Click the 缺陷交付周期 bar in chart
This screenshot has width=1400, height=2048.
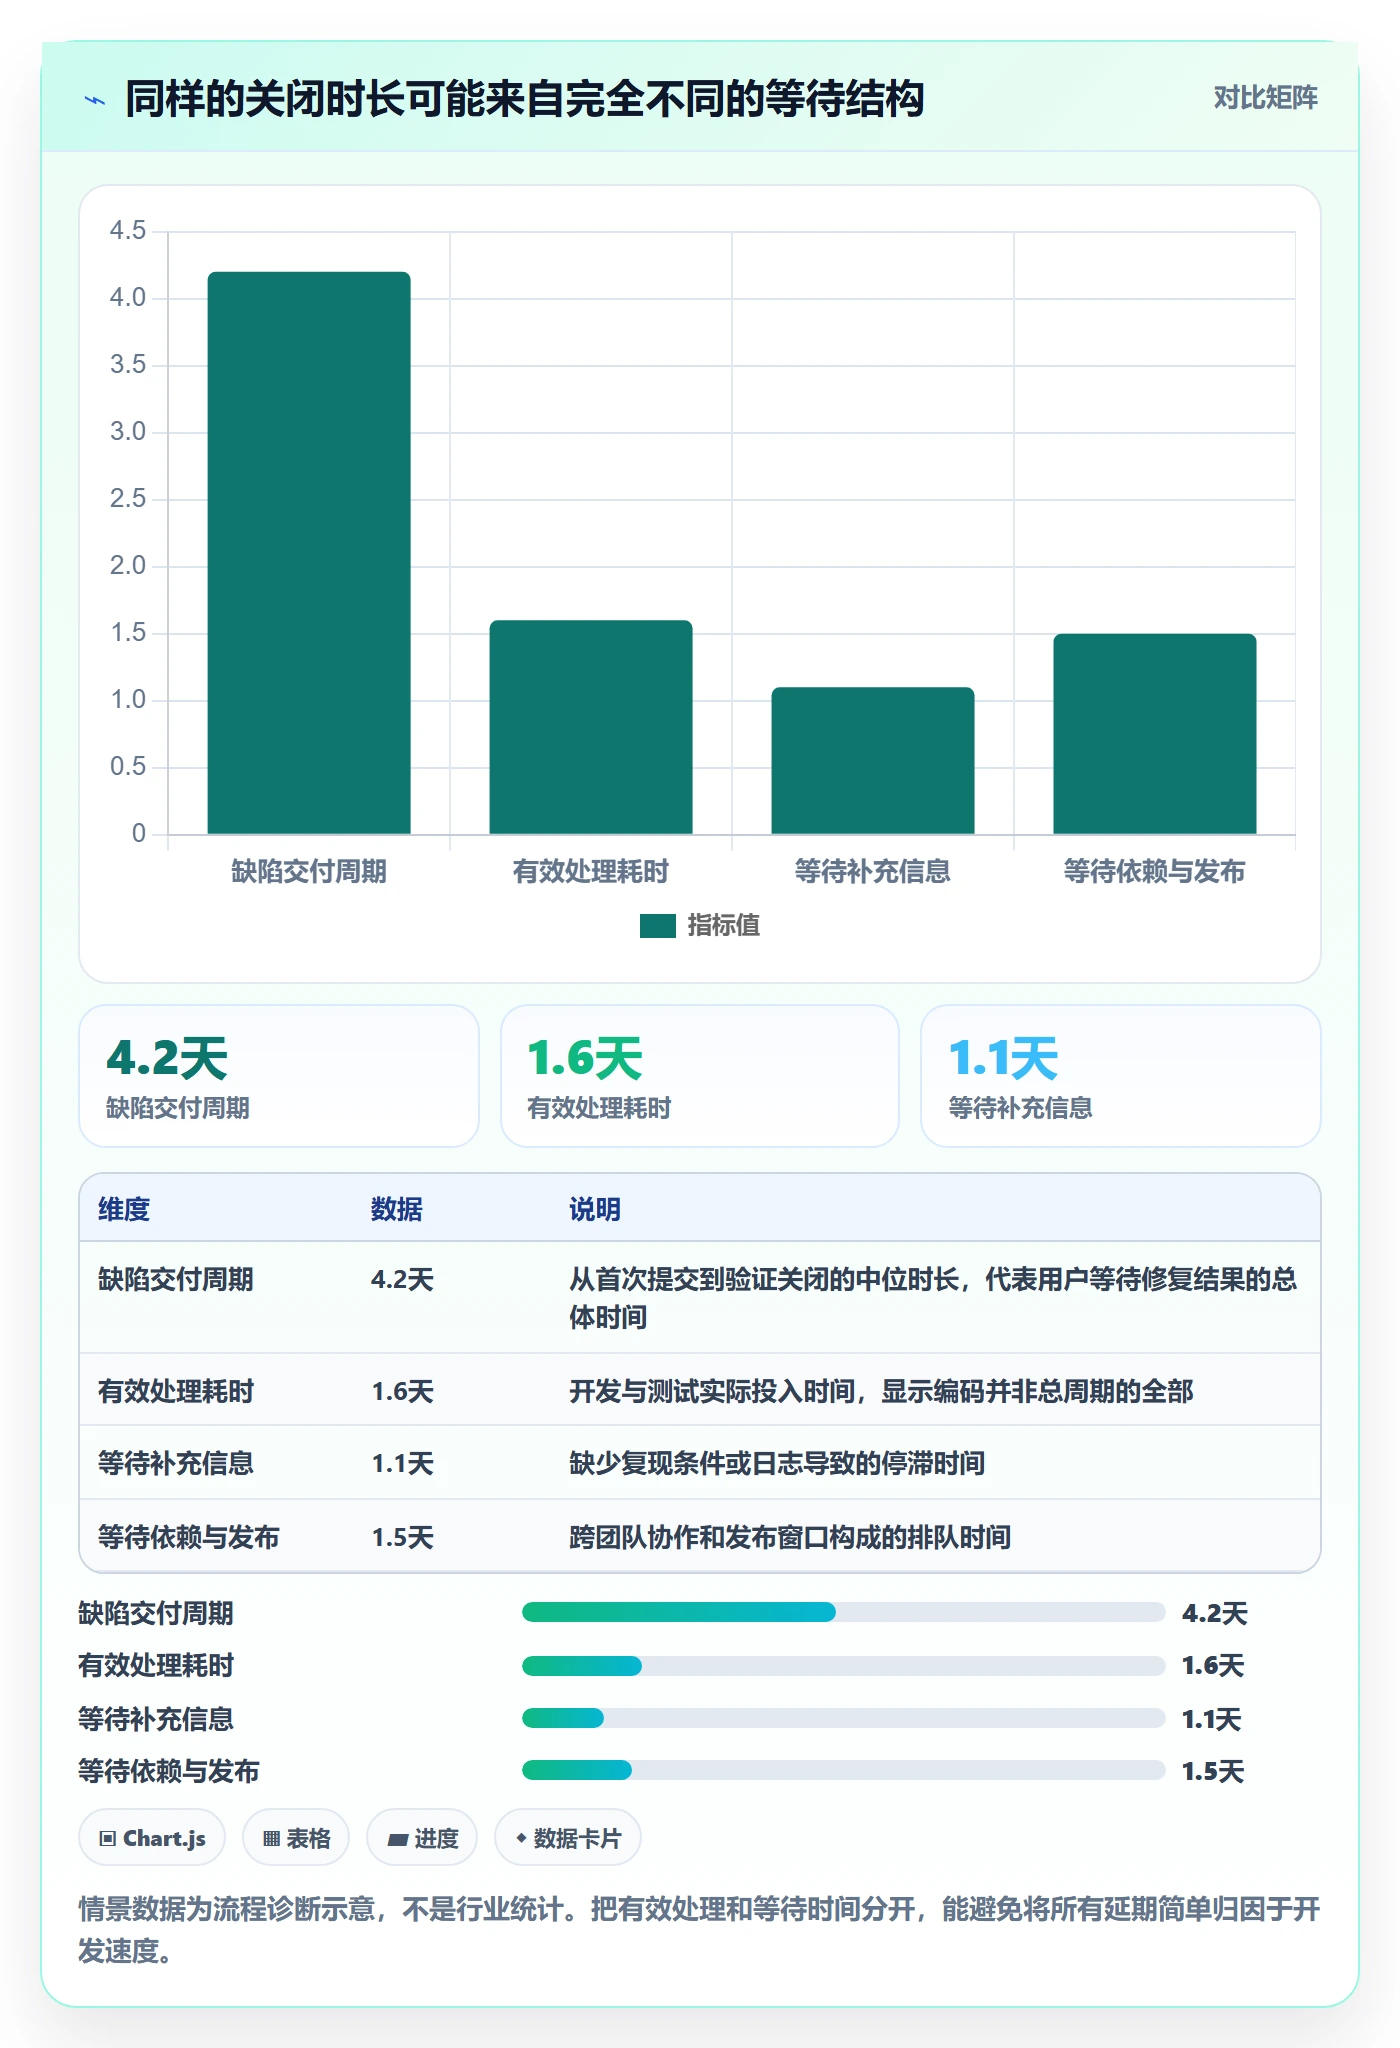tap(309, 553)
